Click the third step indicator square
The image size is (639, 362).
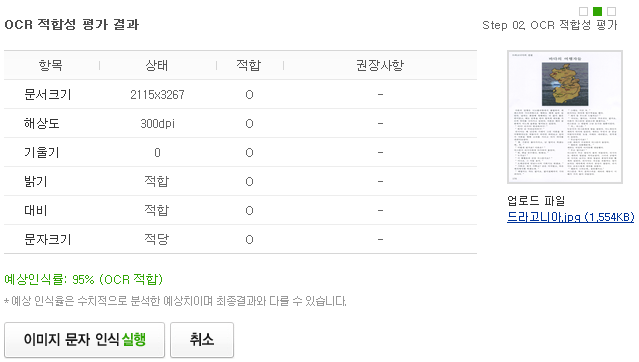(611, 11)
